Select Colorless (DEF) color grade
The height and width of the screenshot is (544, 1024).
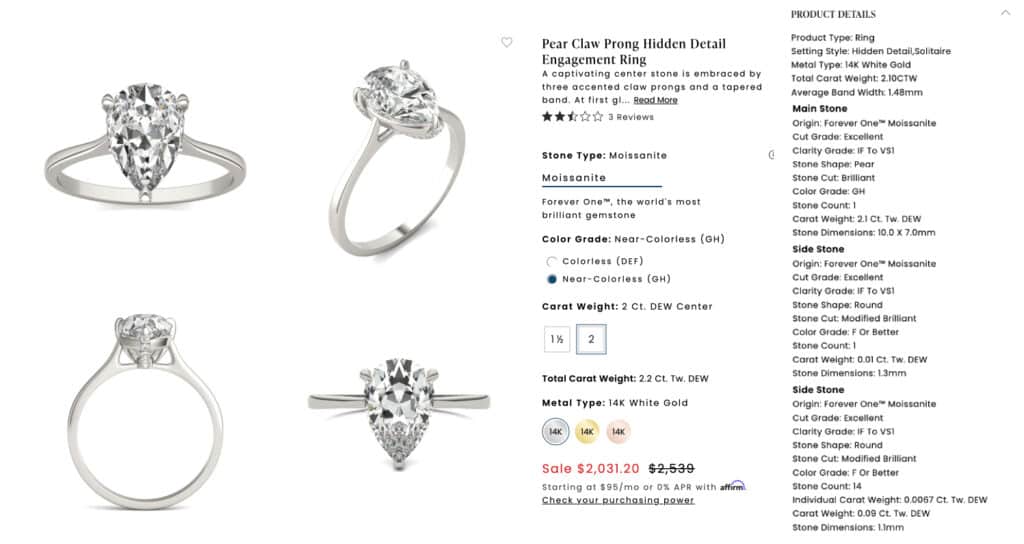(551, 261)
